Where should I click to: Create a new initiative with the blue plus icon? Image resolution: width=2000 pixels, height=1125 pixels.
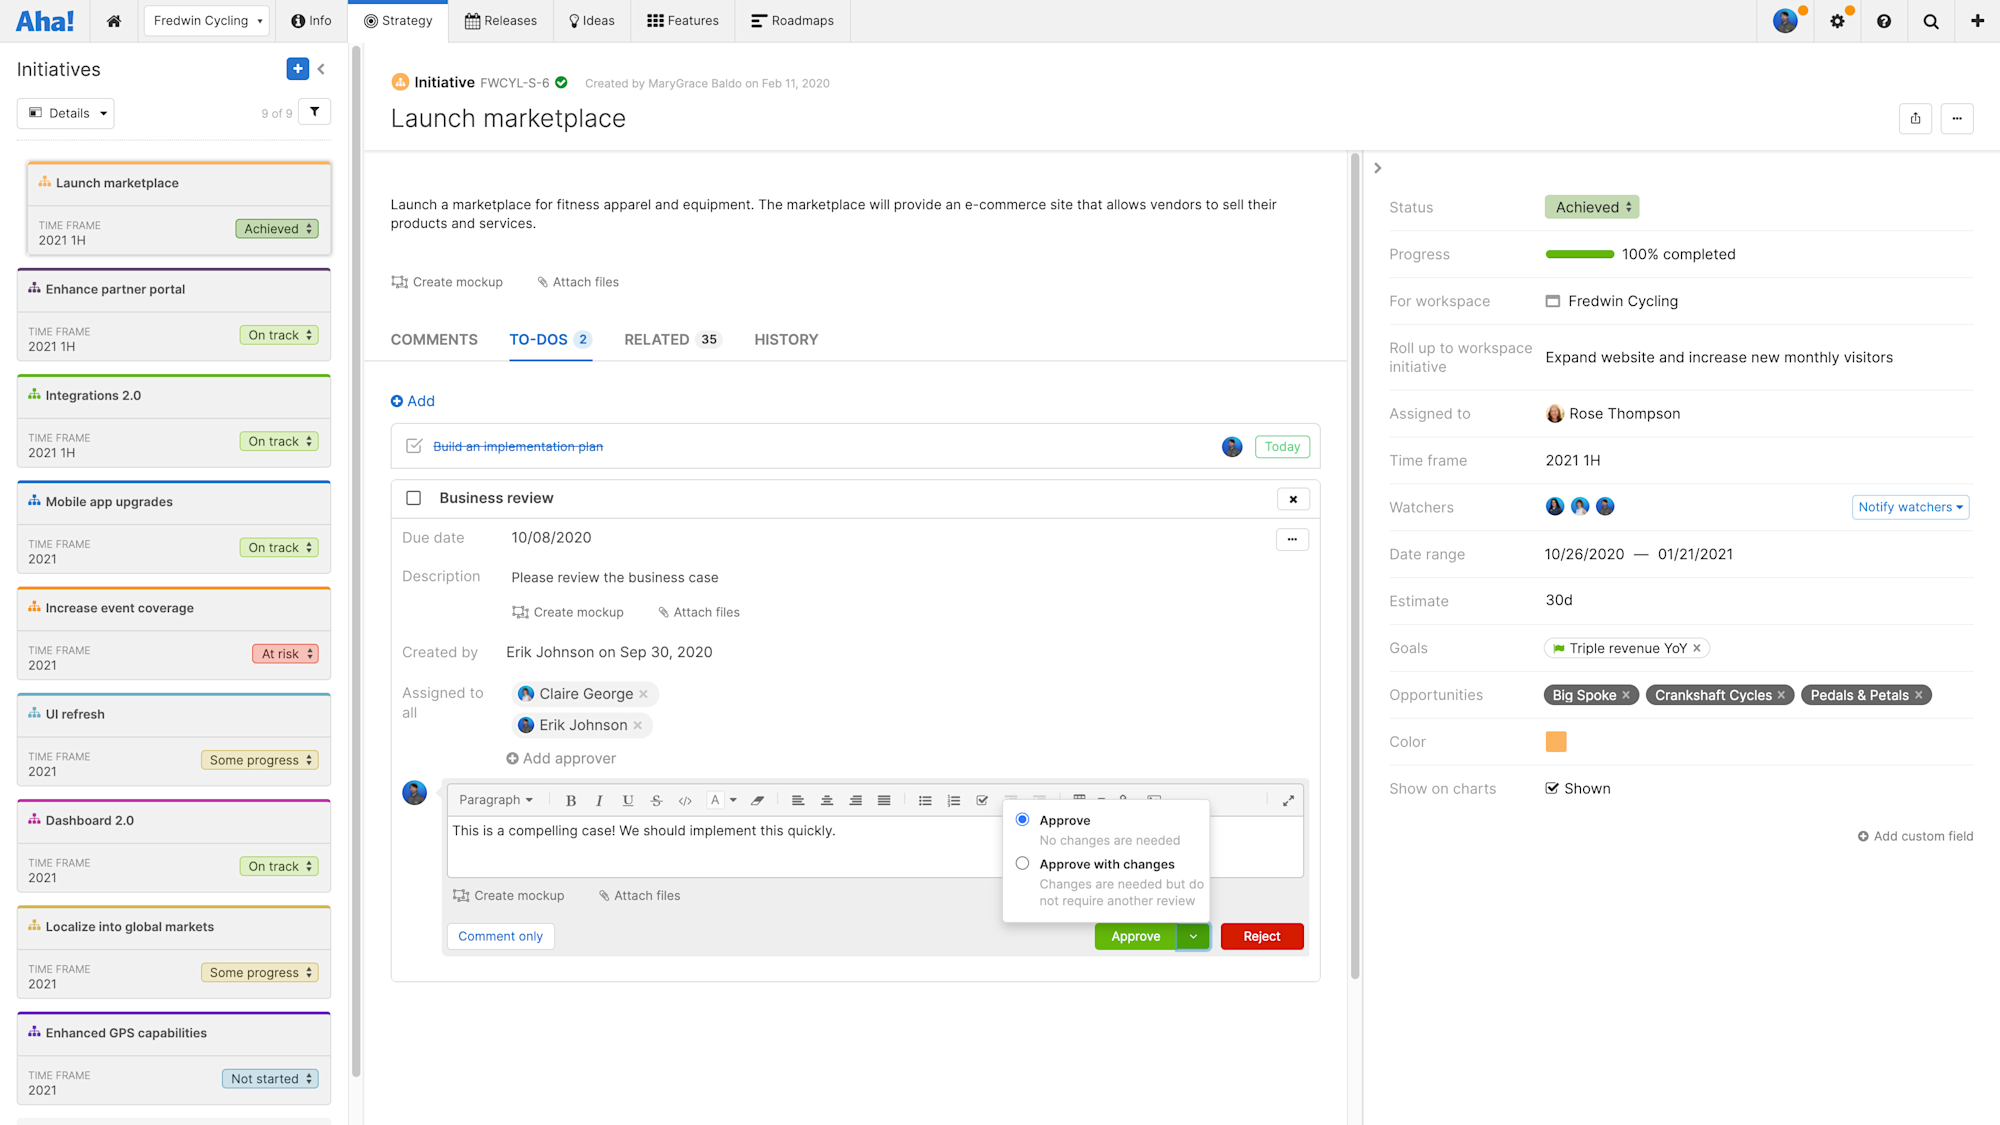click(x=297, y=69)
